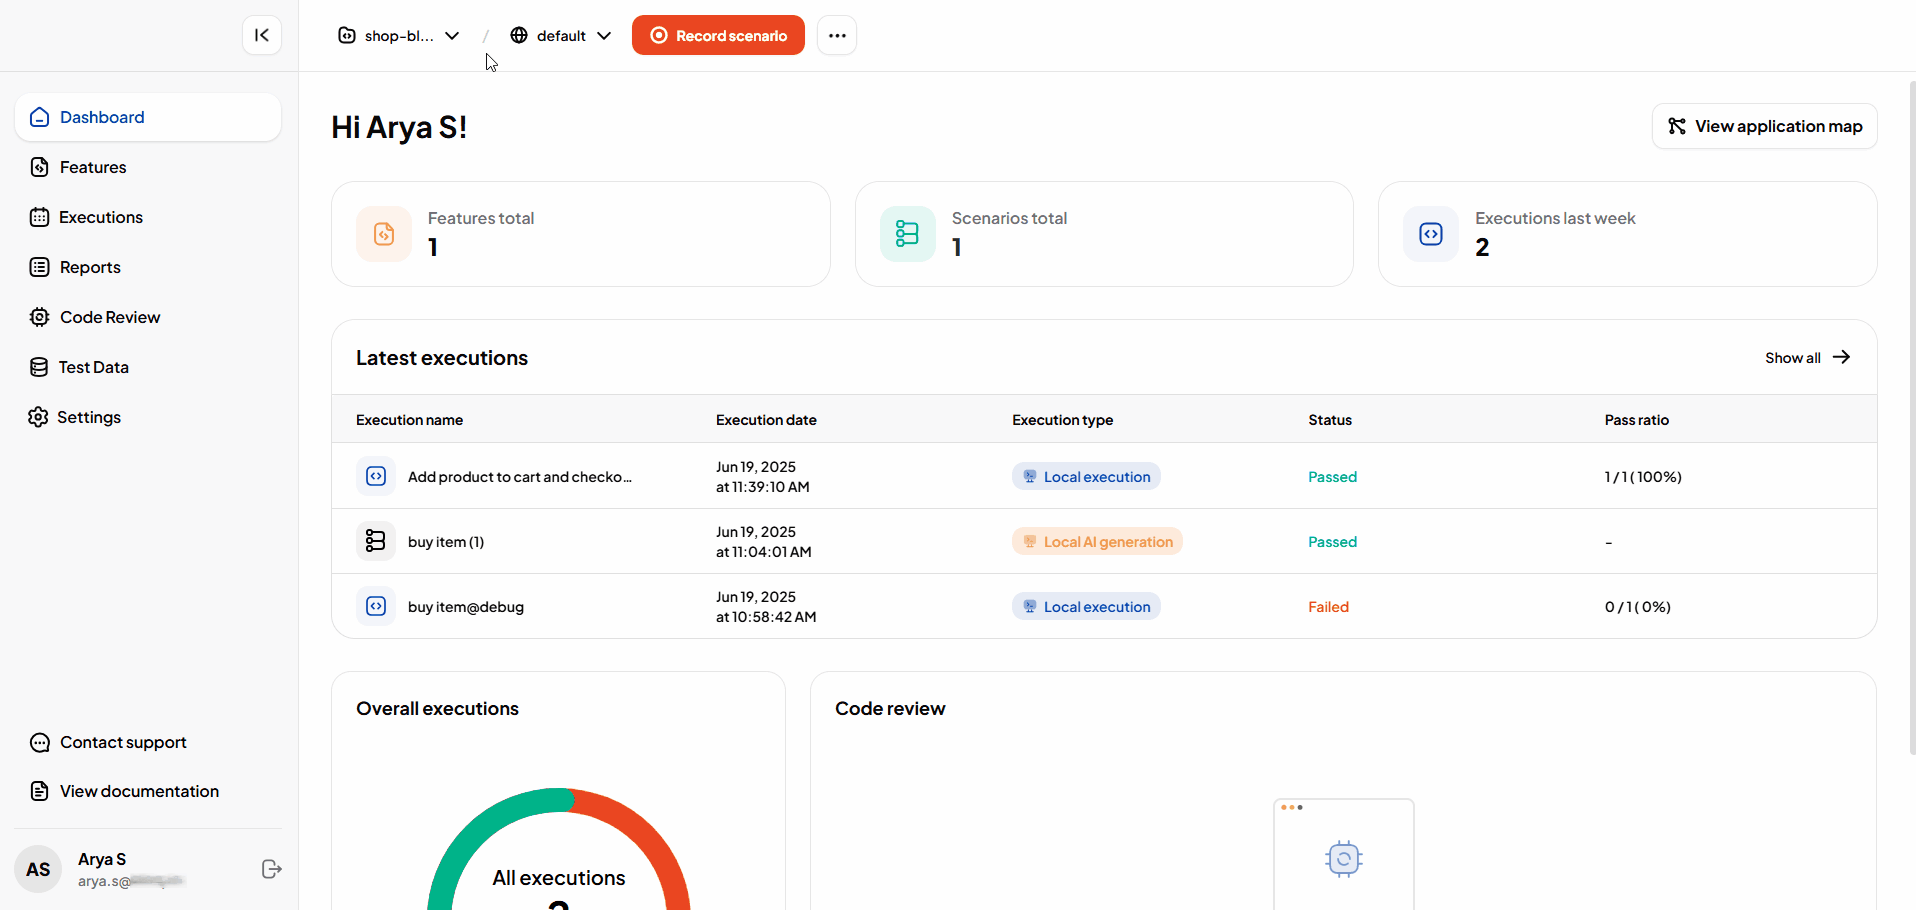Click the buy item@debug execution icon

click(x=376, y=606)
